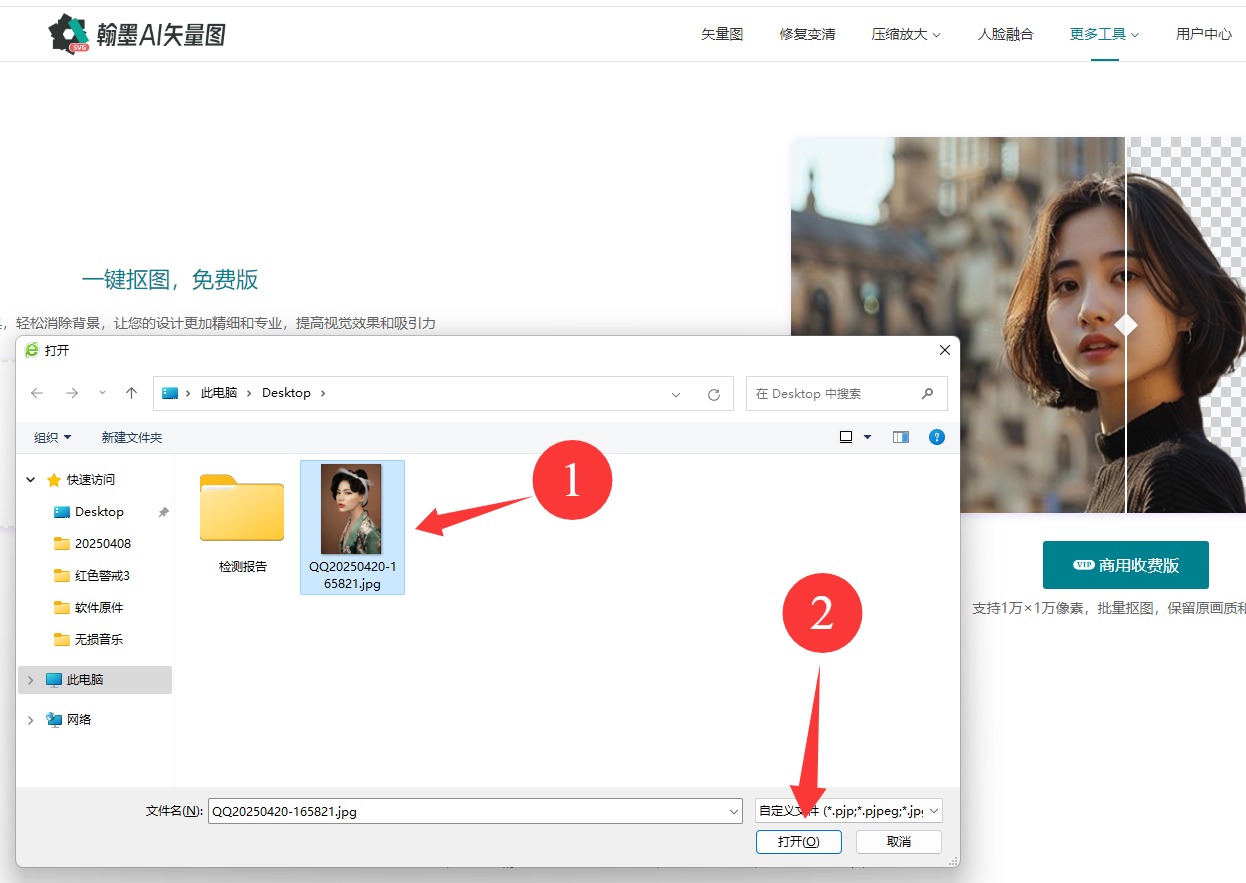Viewport: 1246px width, 883px height.
Task: Open the dialog help icon
Action: click(x=936, y=437)
